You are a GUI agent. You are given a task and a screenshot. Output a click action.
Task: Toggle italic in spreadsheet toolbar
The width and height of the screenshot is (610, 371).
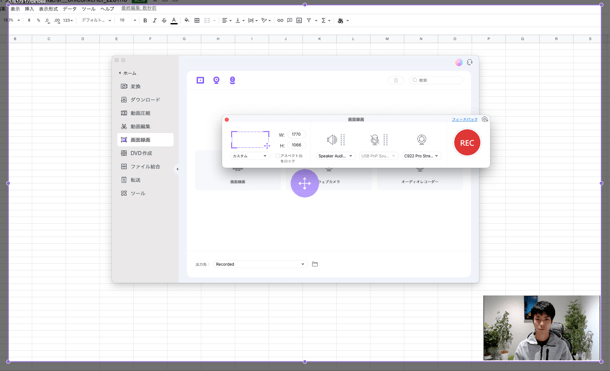point(154,20)
